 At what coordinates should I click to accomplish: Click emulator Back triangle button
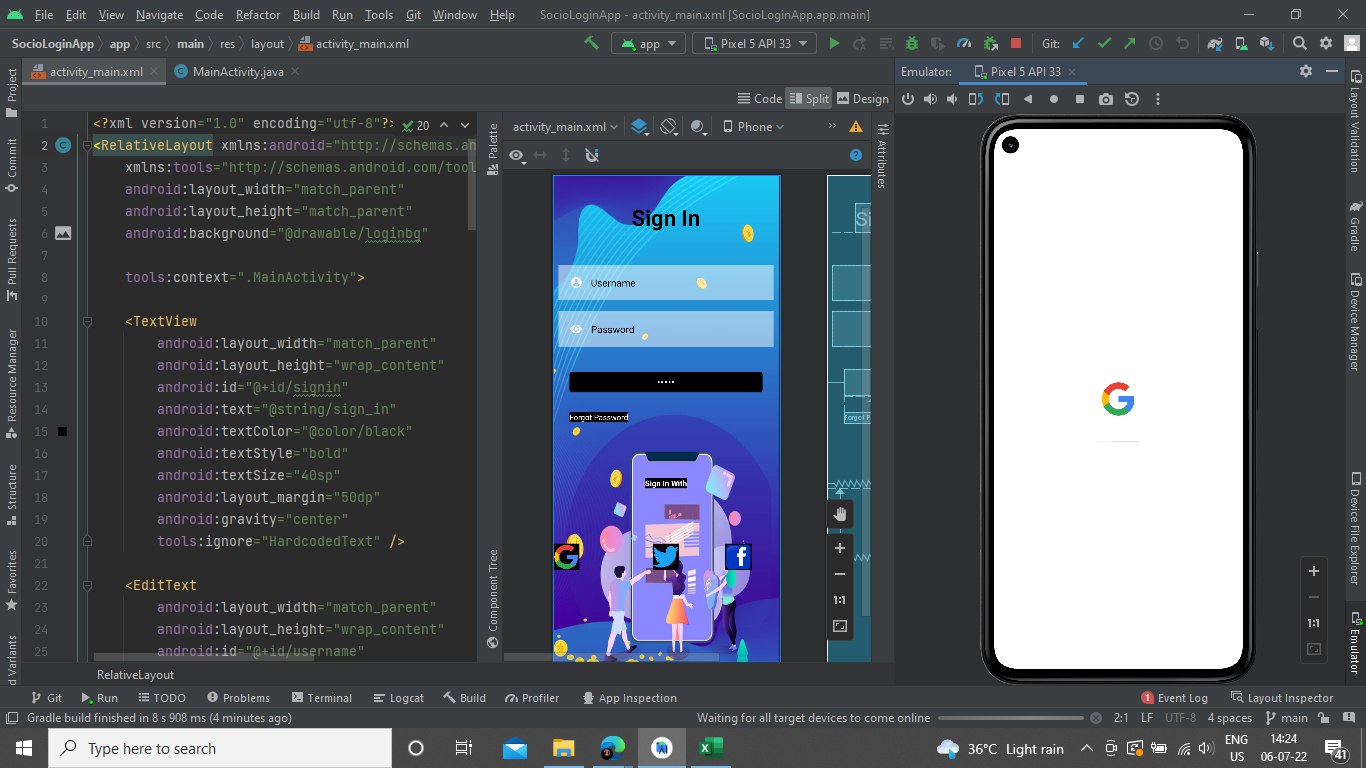click(x=1028, y=99)
